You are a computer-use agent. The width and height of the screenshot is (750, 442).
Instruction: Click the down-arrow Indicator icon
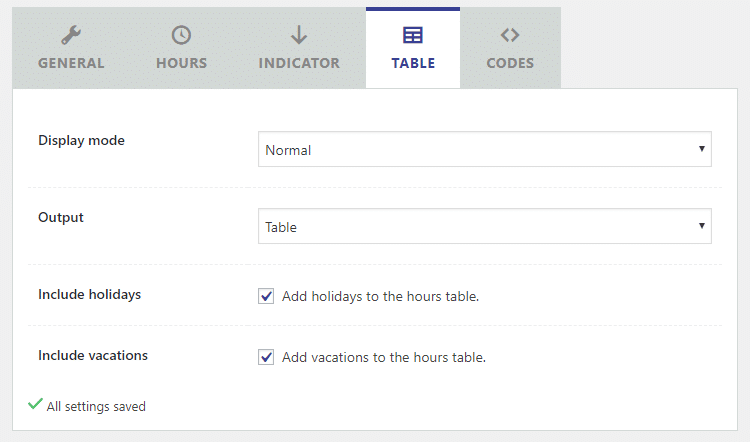click(299, 35)
